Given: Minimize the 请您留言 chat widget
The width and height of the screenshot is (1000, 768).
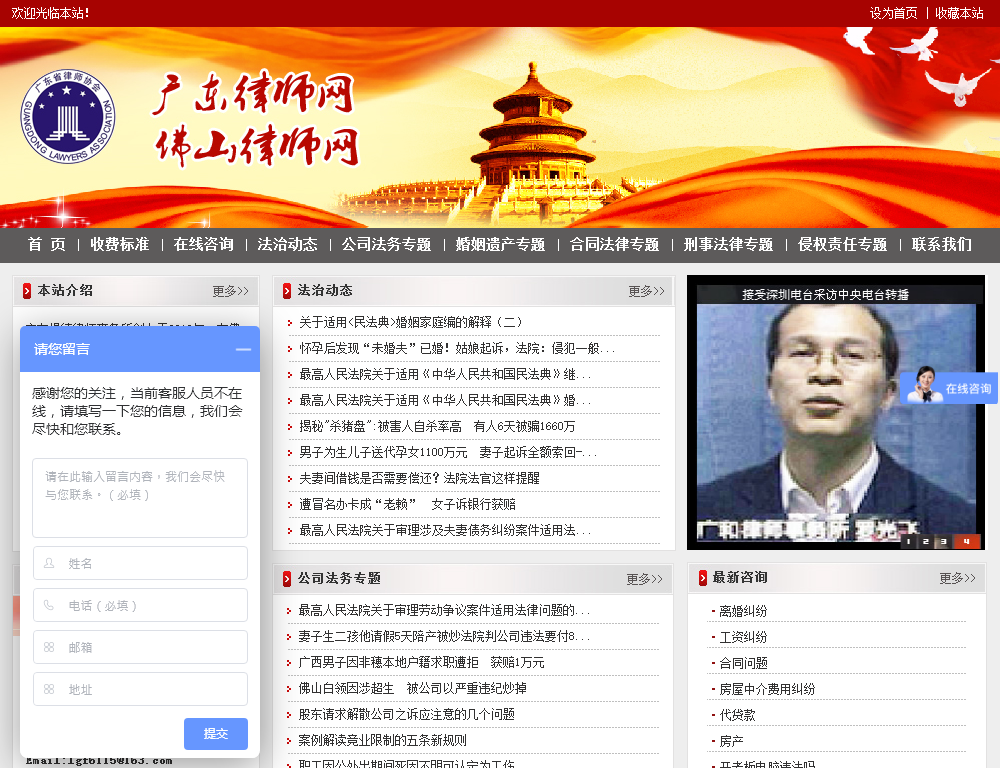Looking at the screenshot, I should click(243, 350).
